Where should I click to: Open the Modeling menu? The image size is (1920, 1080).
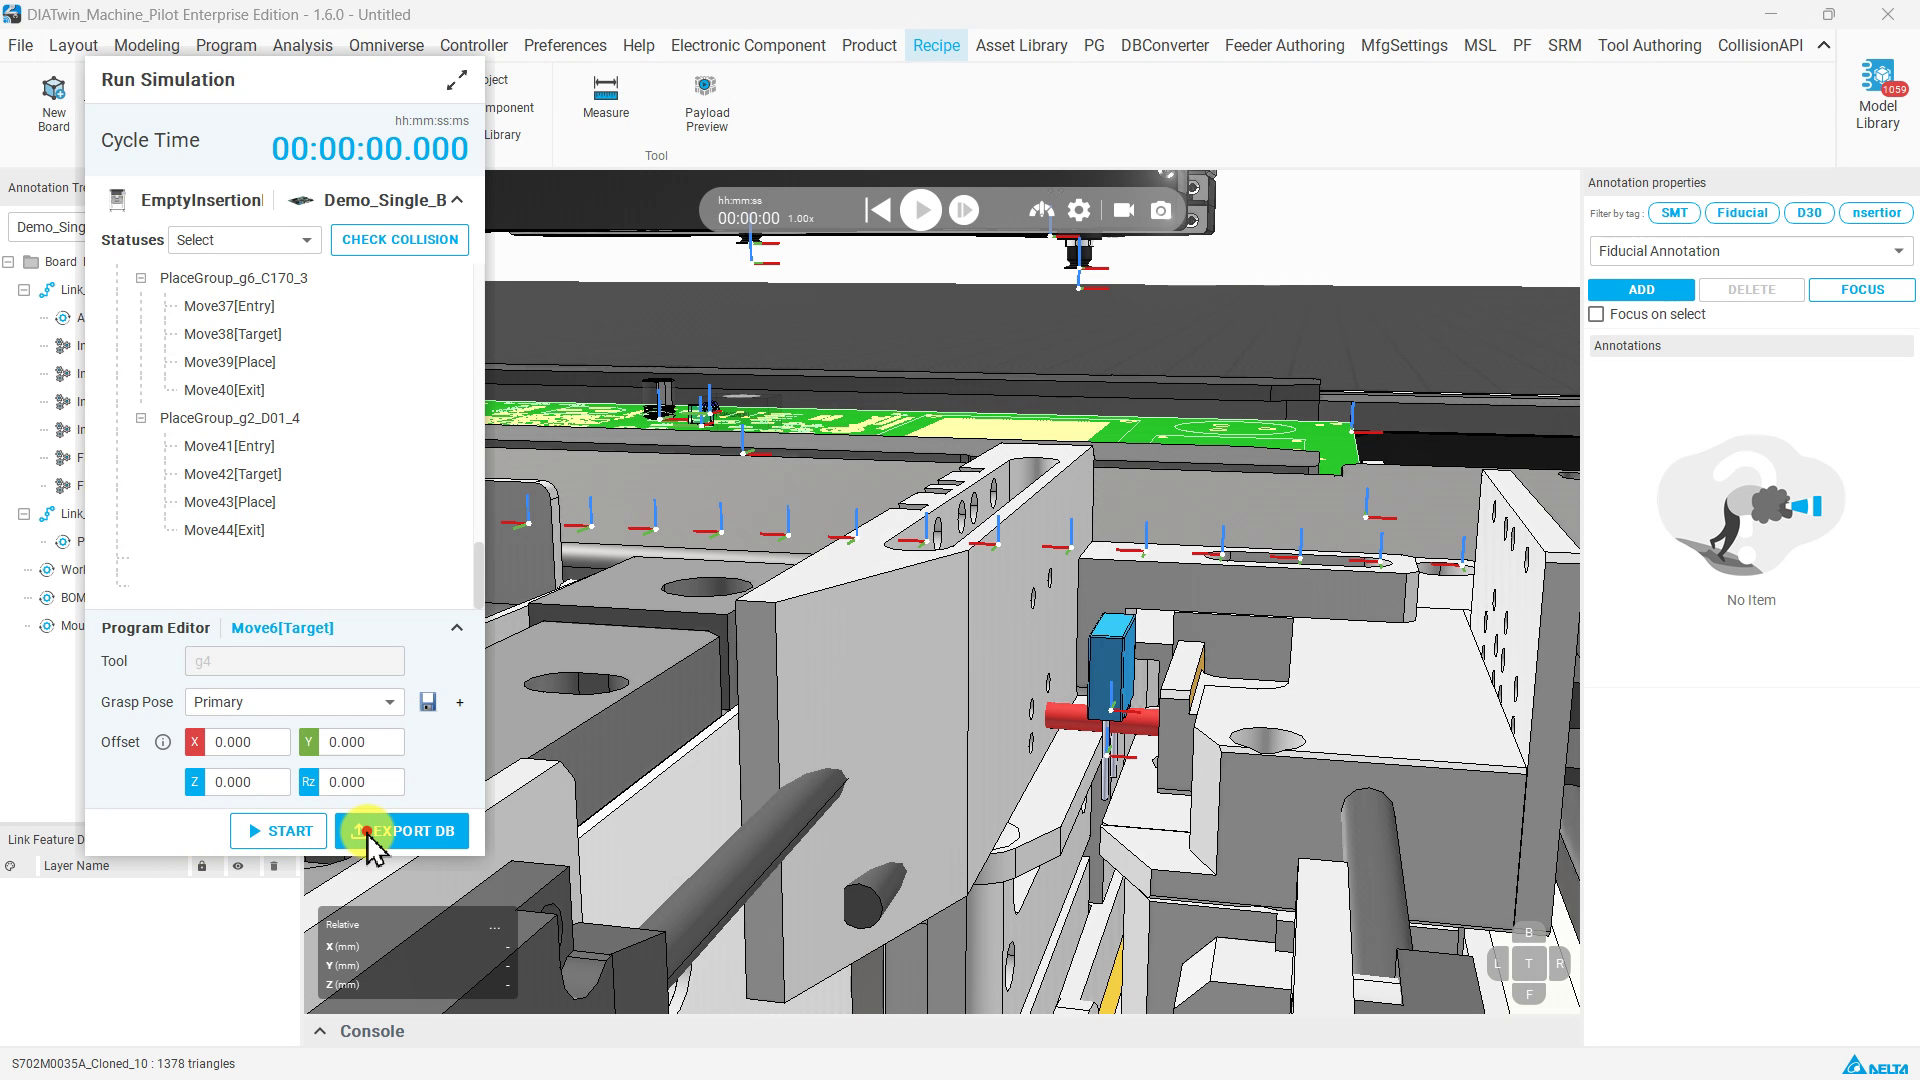[x=147, y=45]
